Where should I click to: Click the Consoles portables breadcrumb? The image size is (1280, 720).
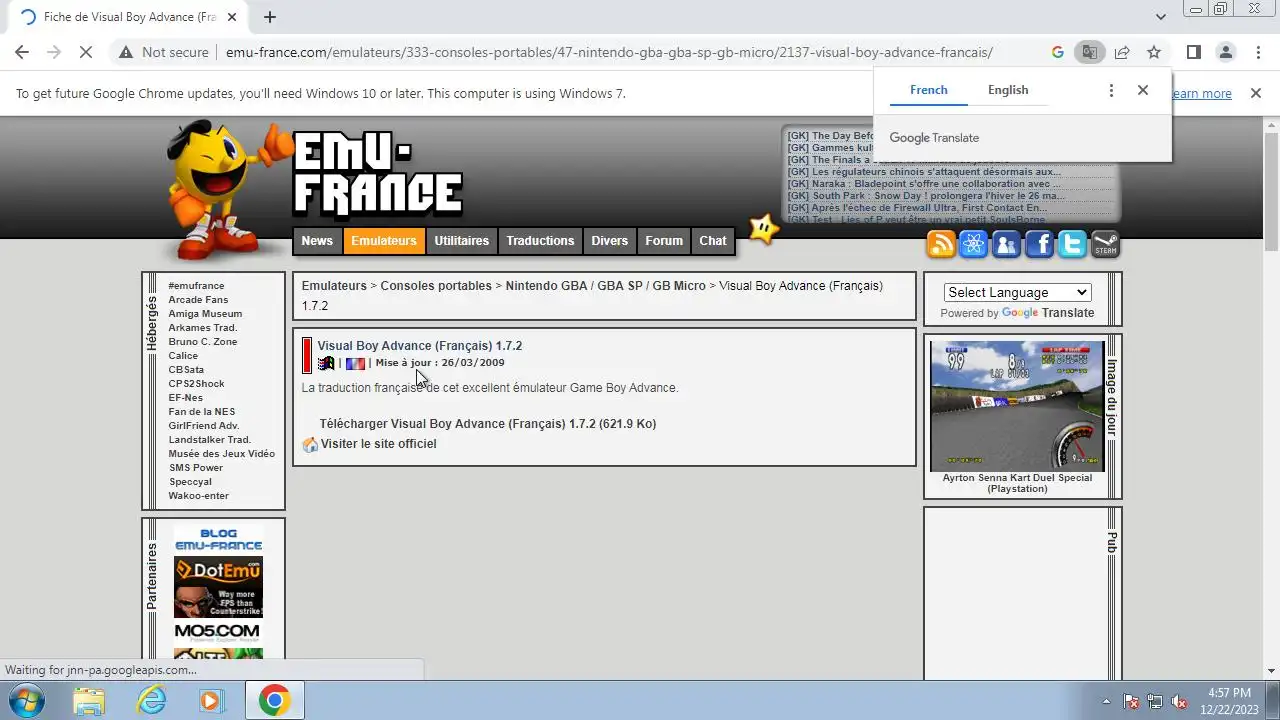[436, 286]
